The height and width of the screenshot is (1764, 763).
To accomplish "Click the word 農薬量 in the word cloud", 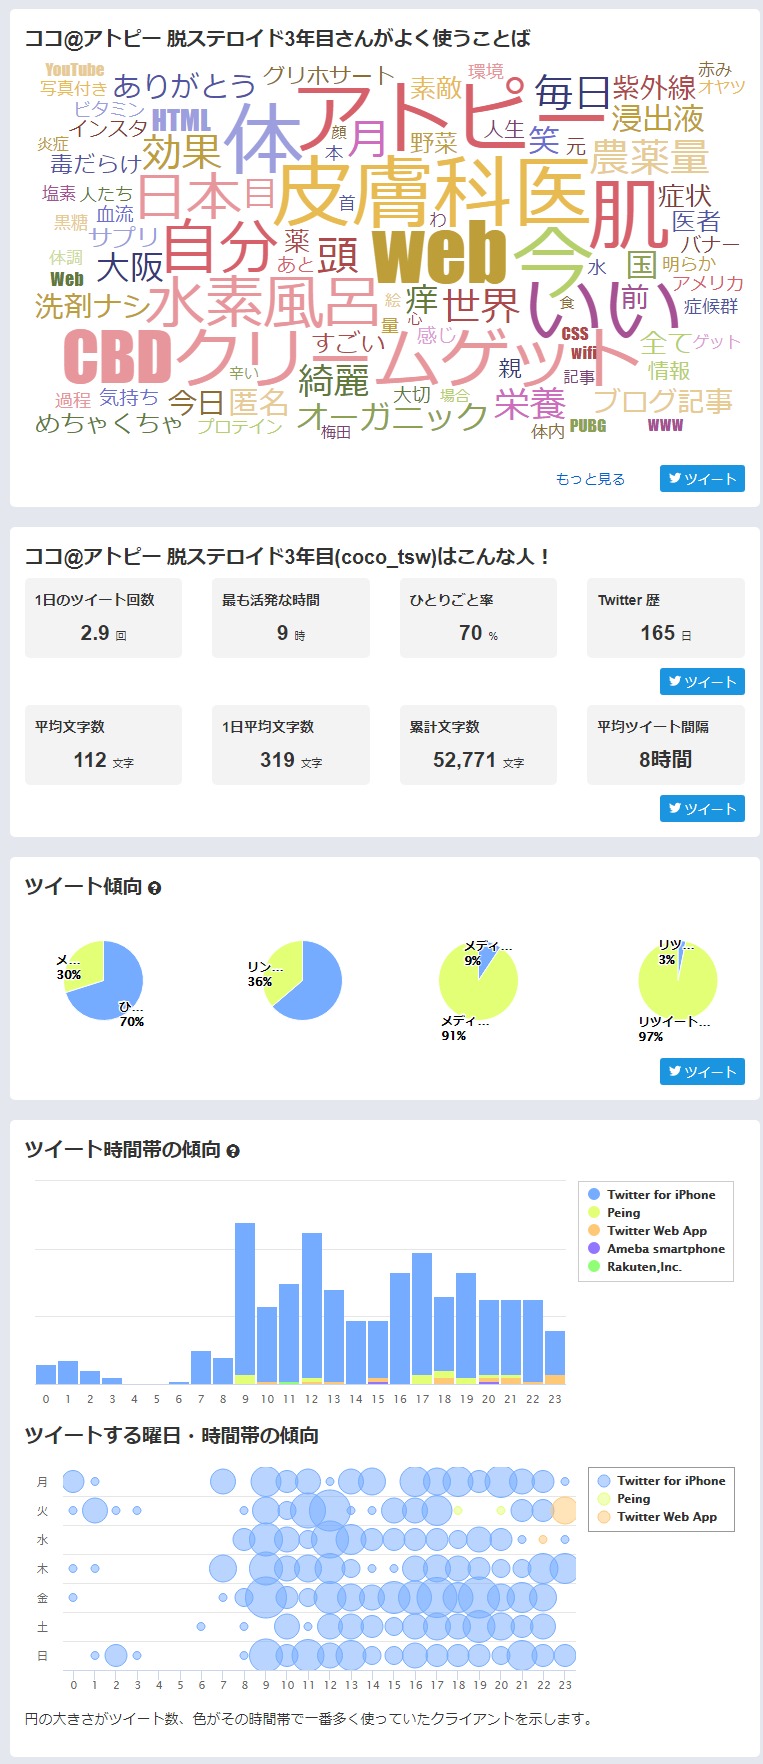I will (649, 157).
